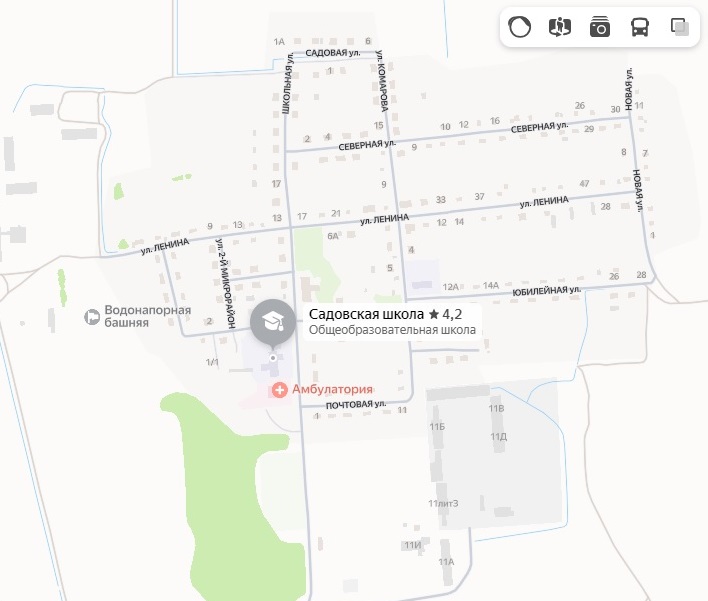Click the traffic circle icon in toolbar
Image resolution: width=708 pixels, height=601 pixels.
[519, 27]
